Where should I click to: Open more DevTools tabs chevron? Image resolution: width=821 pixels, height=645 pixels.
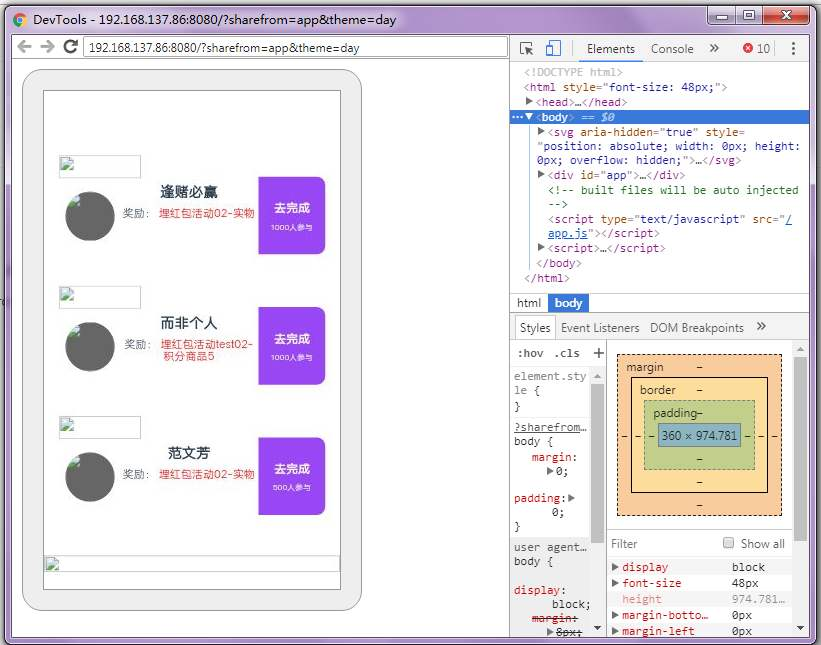click(x=714, y=48)
